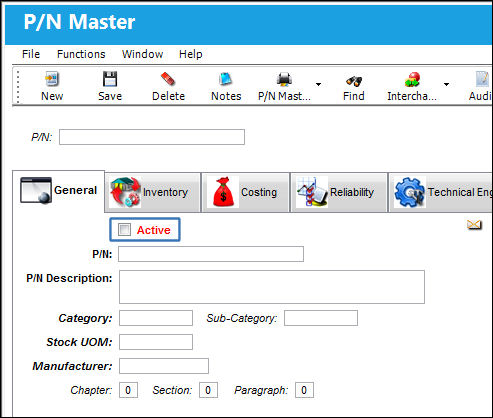Switch to the Inventory tab
This screenshot has height=418, width=493.
point(153,192)
